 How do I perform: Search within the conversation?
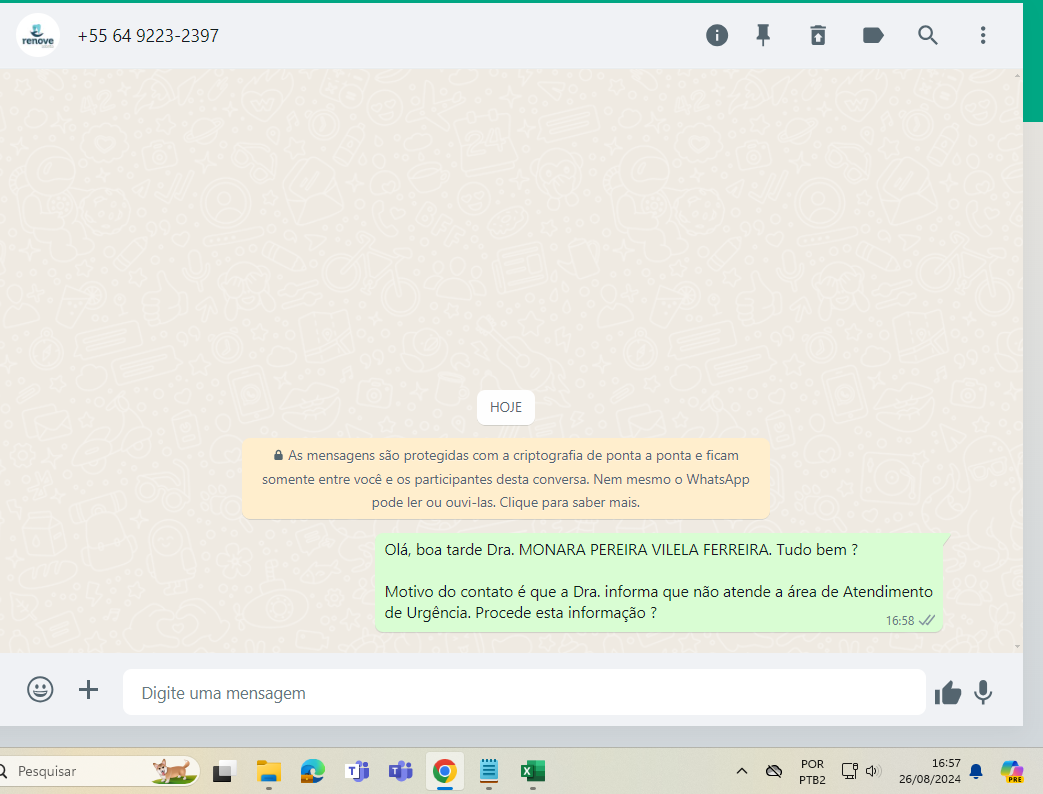[927, 35]
